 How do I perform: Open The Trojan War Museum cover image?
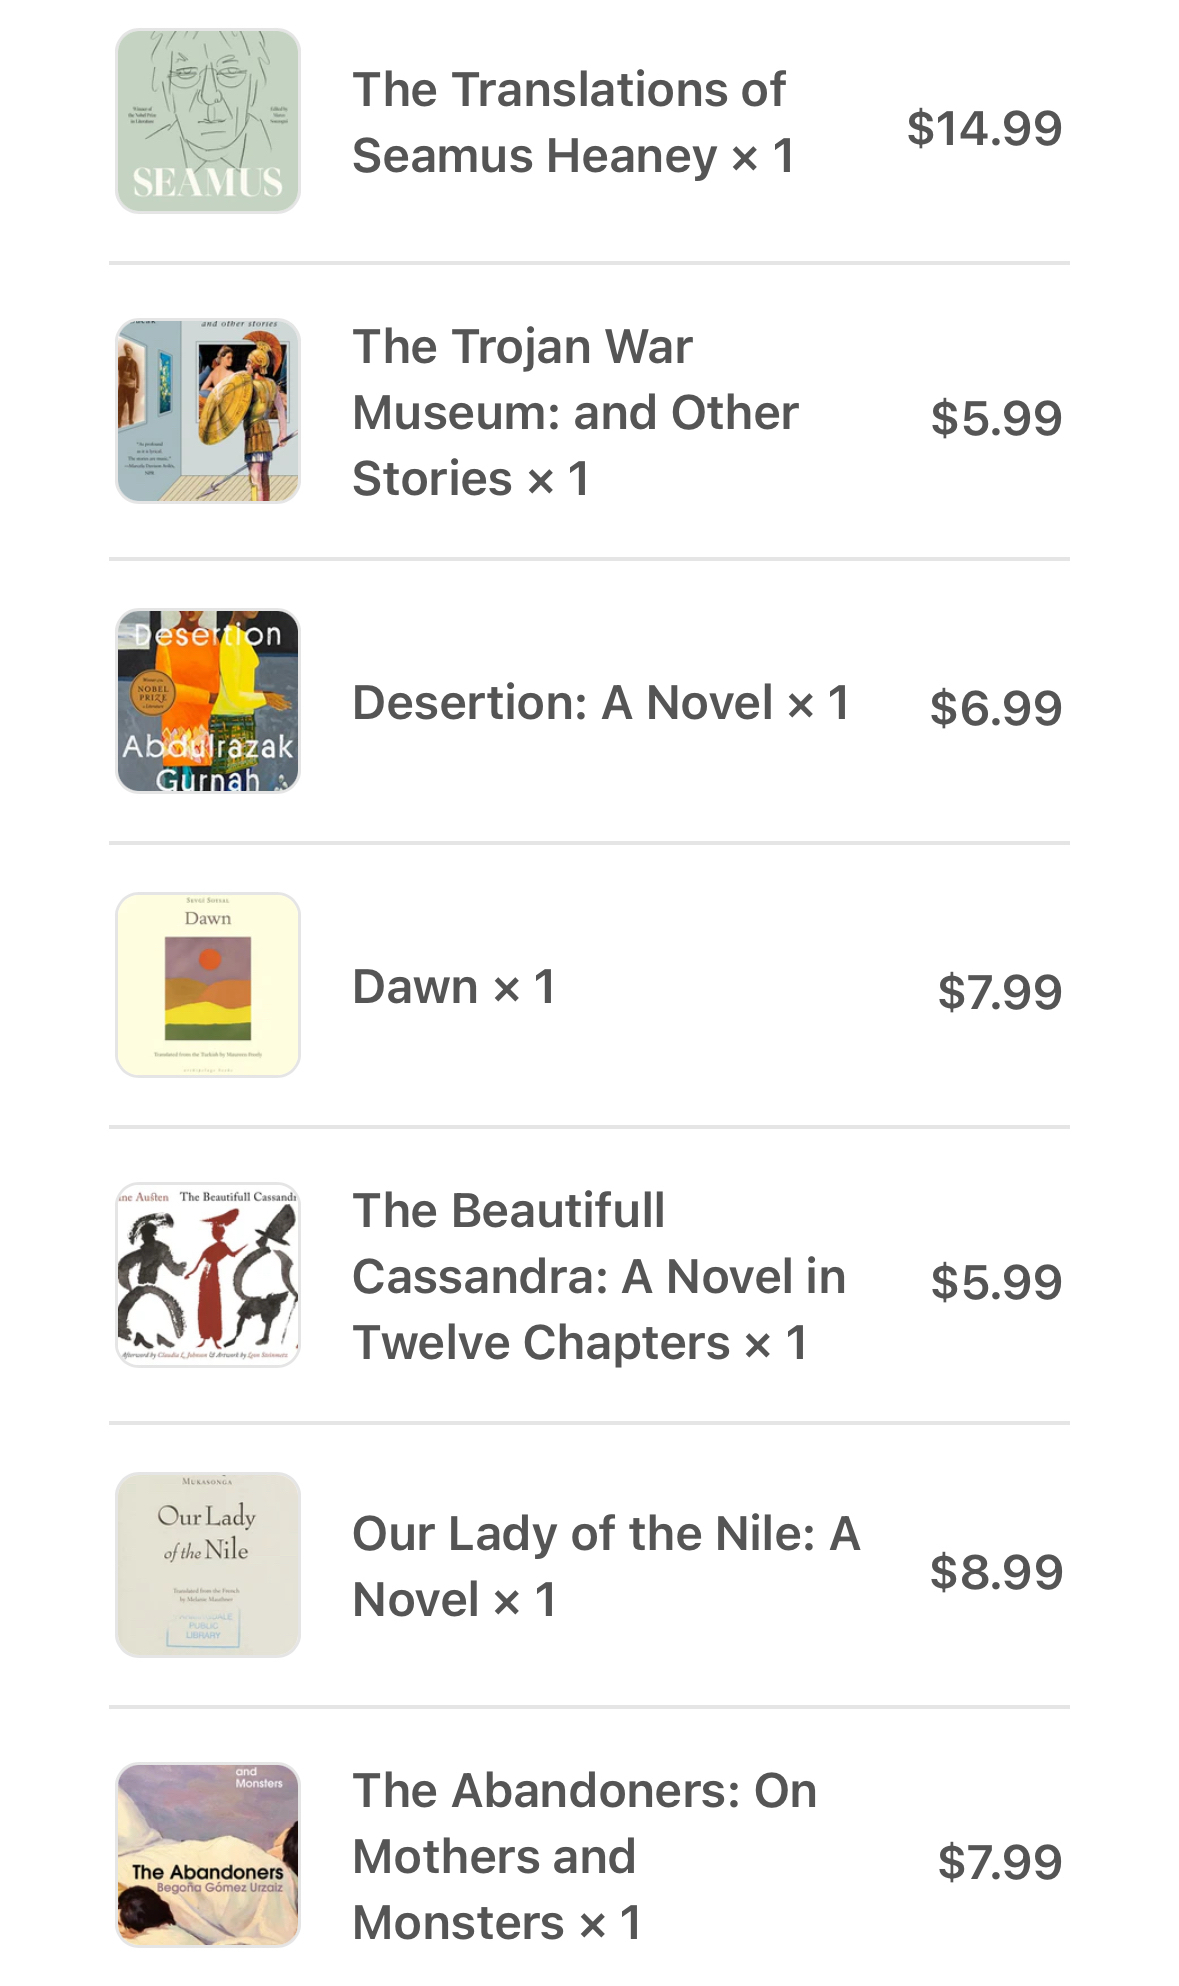click(208, 411)
